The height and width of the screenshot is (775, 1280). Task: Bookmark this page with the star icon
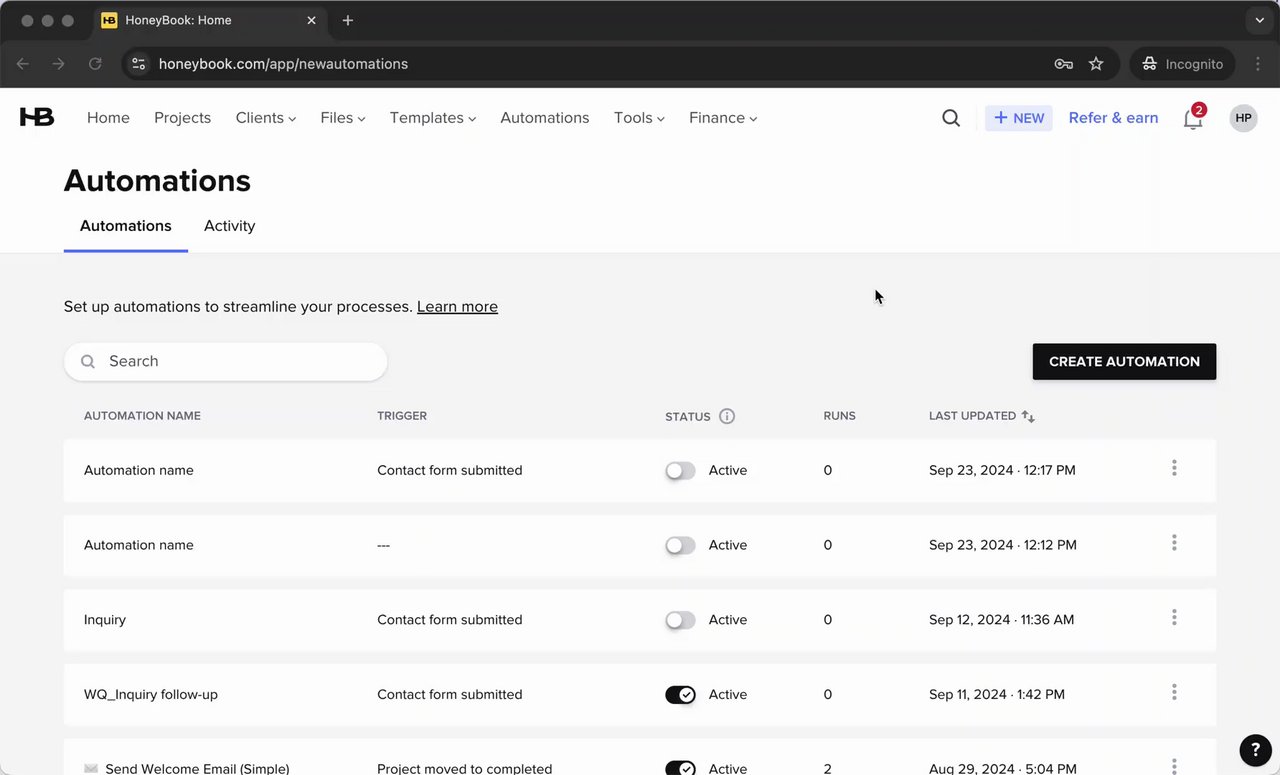coord(1096,64)
